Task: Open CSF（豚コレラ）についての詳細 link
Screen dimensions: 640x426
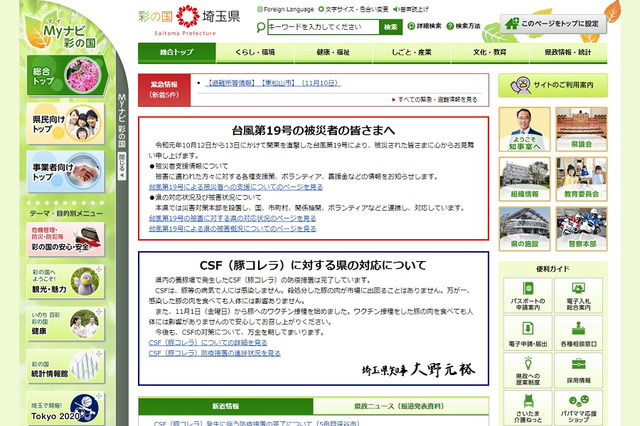Action: click(208, 343)
